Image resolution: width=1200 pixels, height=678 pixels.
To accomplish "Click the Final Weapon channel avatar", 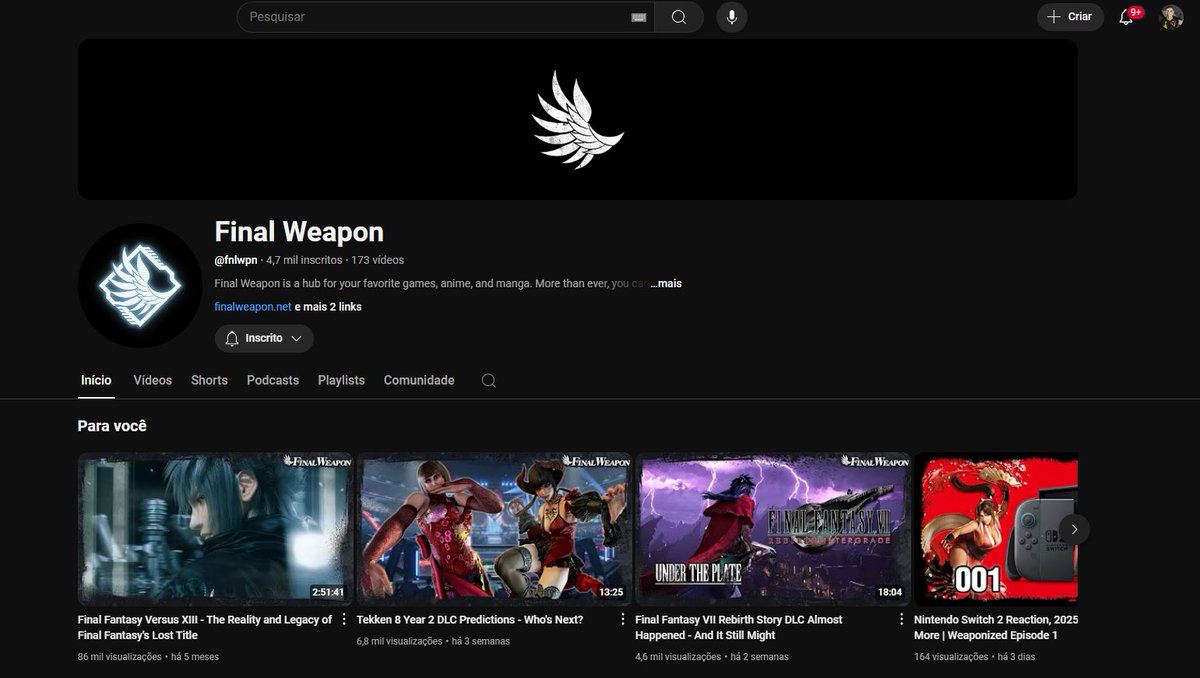I will (140, 286).
